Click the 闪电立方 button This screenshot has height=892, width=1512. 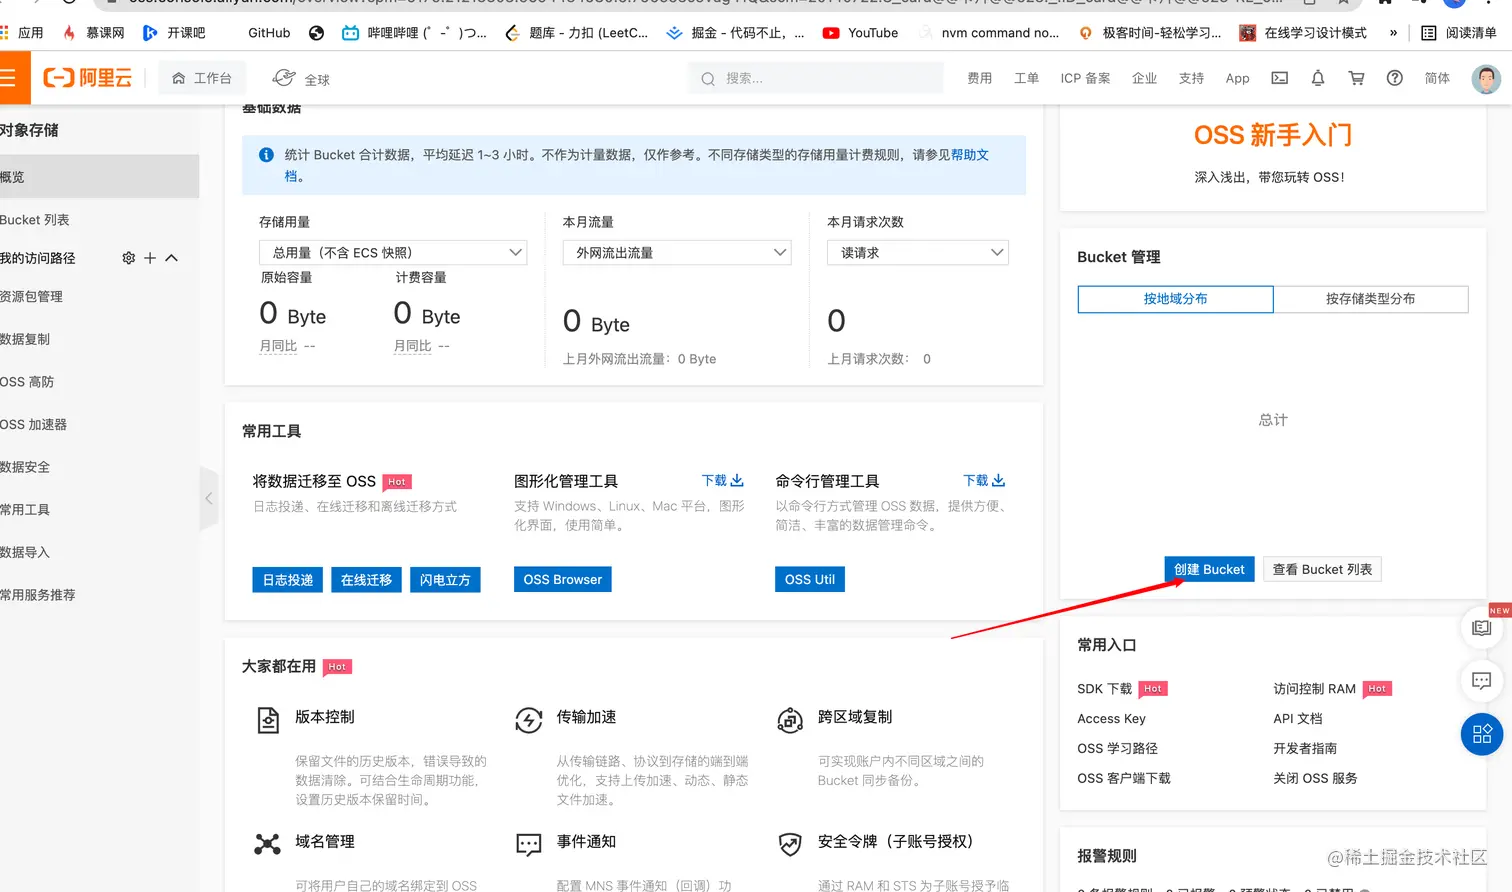[x=445, y=580]
